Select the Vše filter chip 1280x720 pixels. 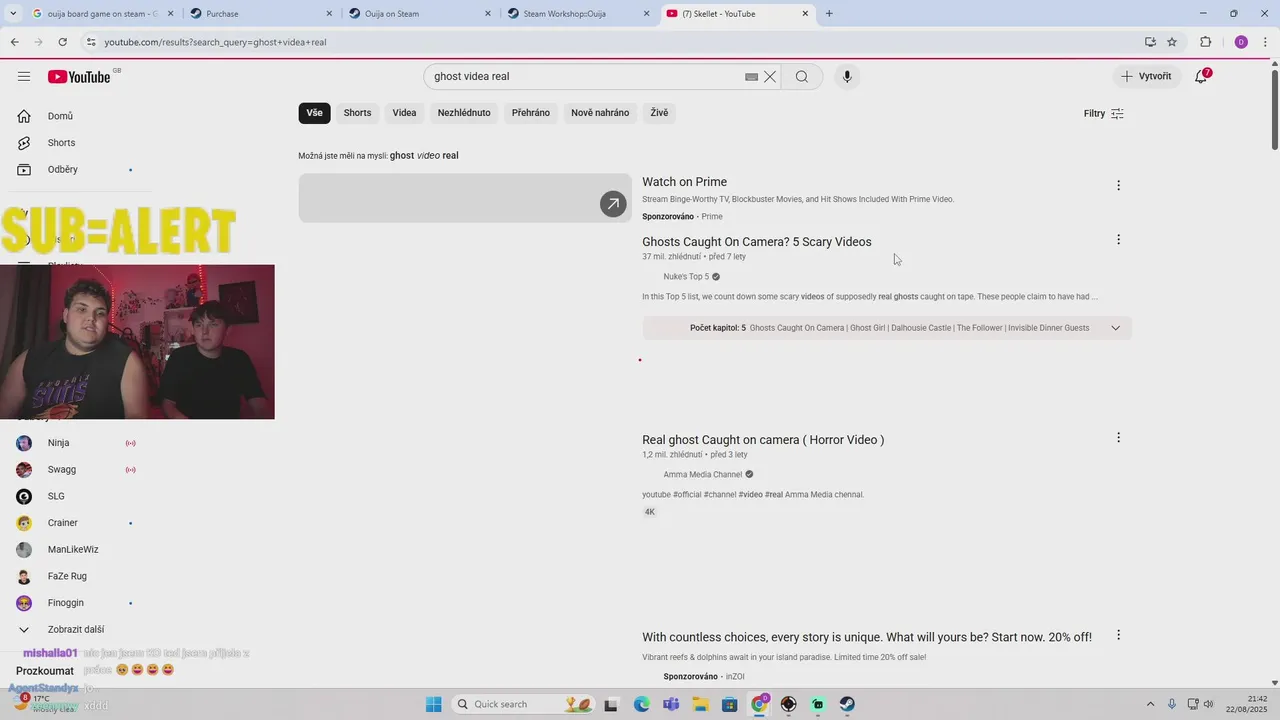pos(314,113)
